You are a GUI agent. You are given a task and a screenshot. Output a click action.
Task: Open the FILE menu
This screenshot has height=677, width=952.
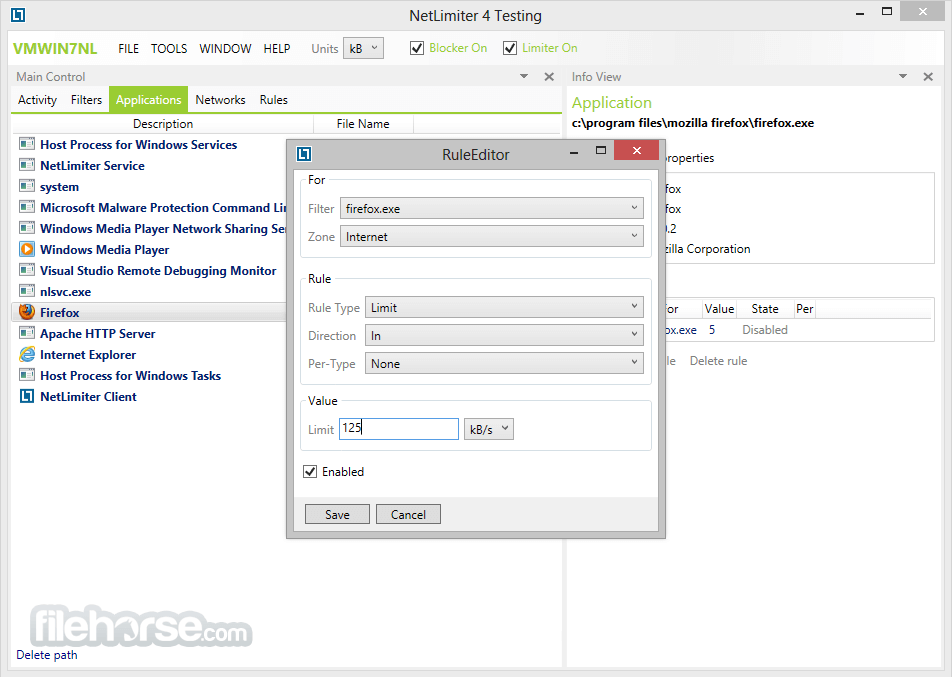tap(128, 49)
